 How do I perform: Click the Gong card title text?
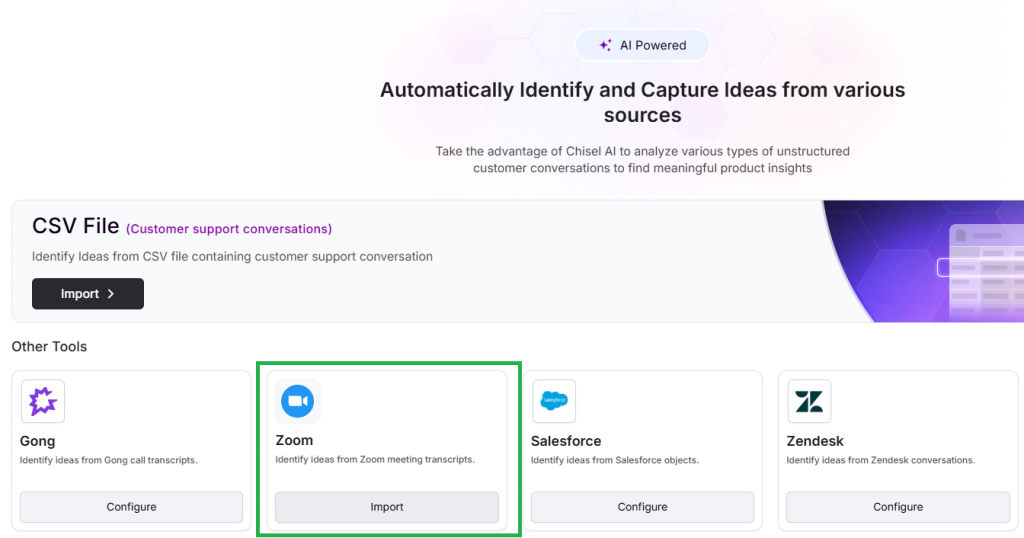point(37,441)
